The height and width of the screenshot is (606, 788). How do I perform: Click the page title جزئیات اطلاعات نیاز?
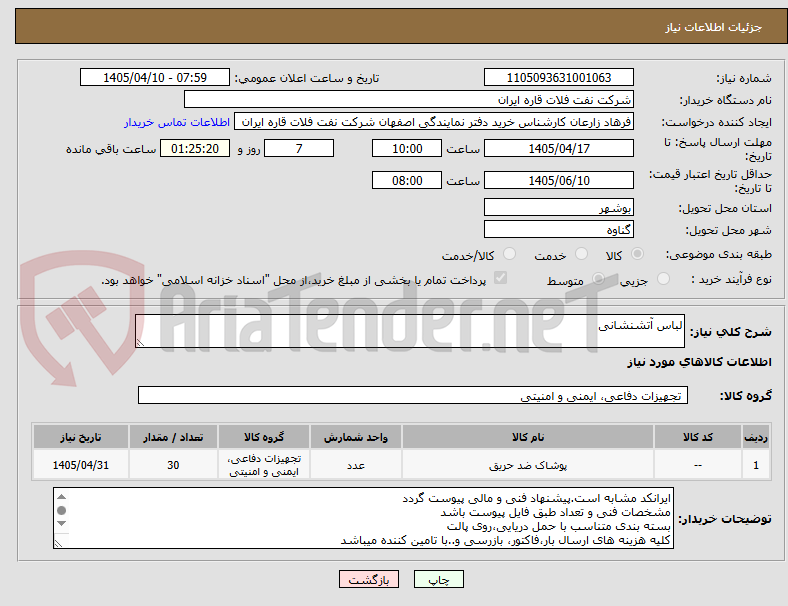pyautogui.click(x=714, y=27)
